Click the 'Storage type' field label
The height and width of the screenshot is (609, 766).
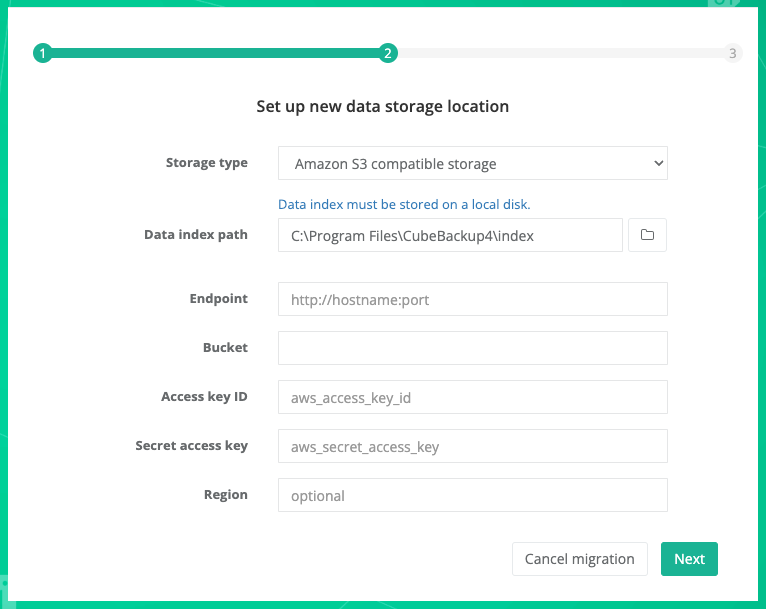(206, 163)
